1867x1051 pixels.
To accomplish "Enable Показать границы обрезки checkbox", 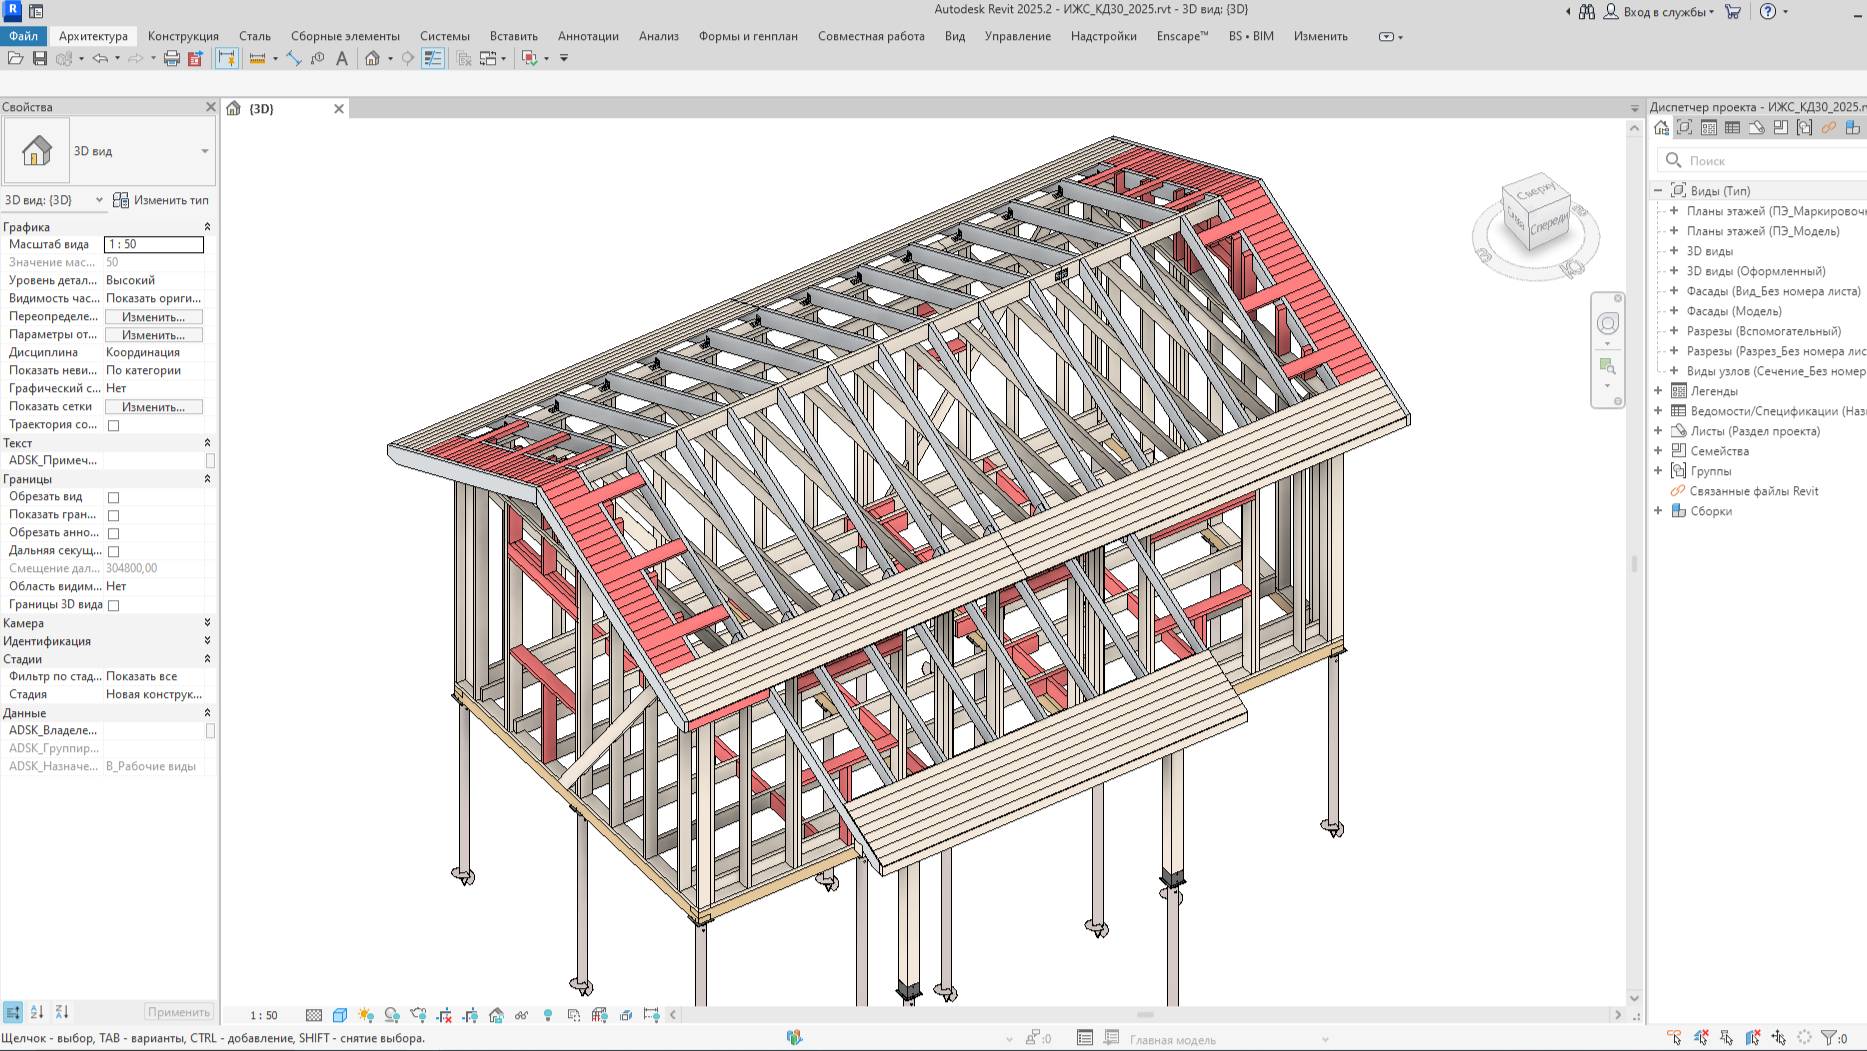I will click(114, 515).
